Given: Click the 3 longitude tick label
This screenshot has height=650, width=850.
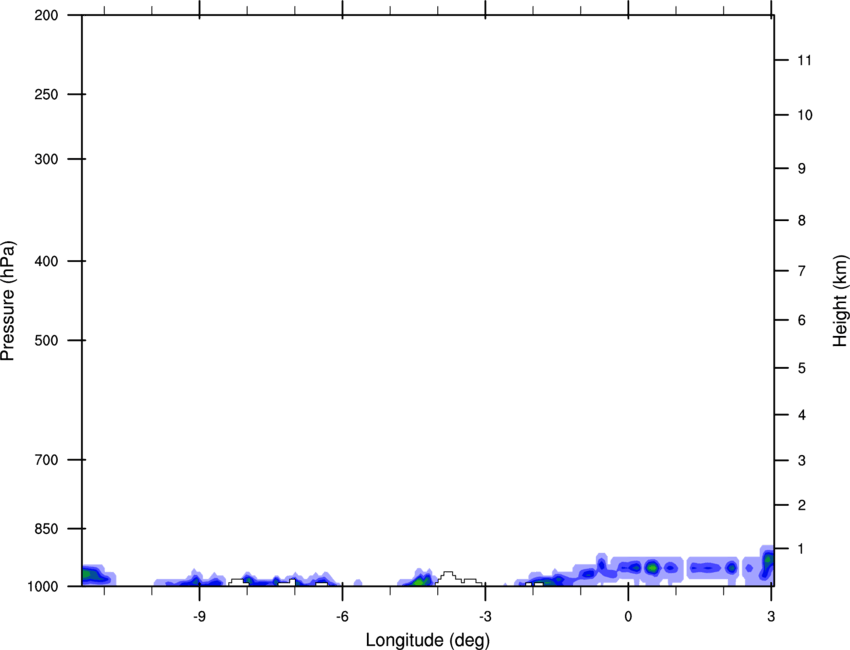Looking at the screenshot, I should click(771, 616).
